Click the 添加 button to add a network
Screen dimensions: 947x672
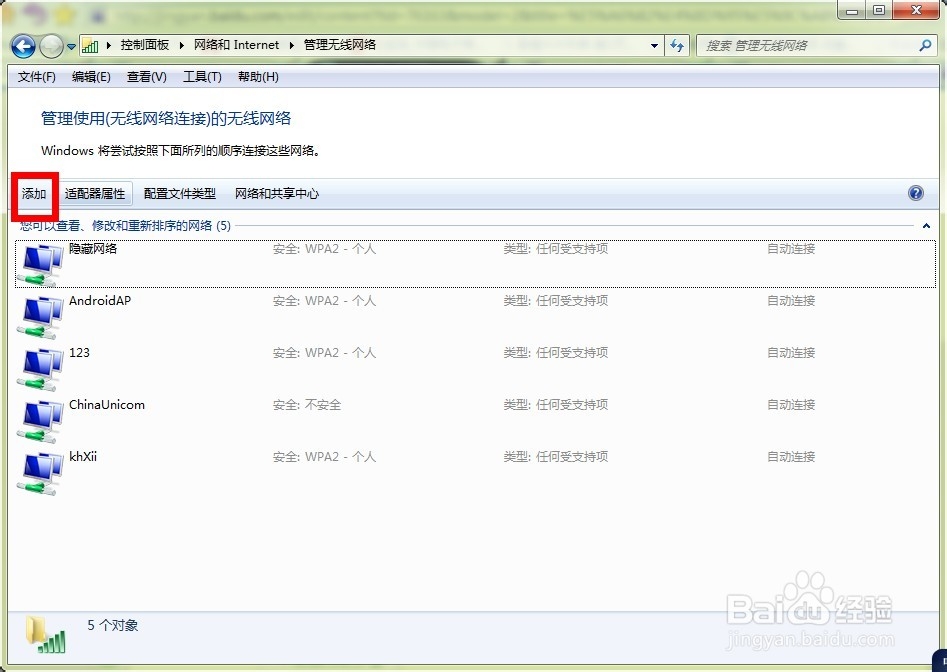[33, 194]
